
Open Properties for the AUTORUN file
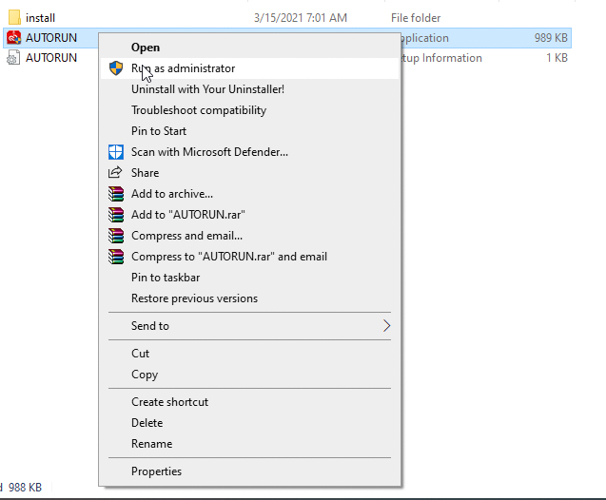[x=156, y=471]
